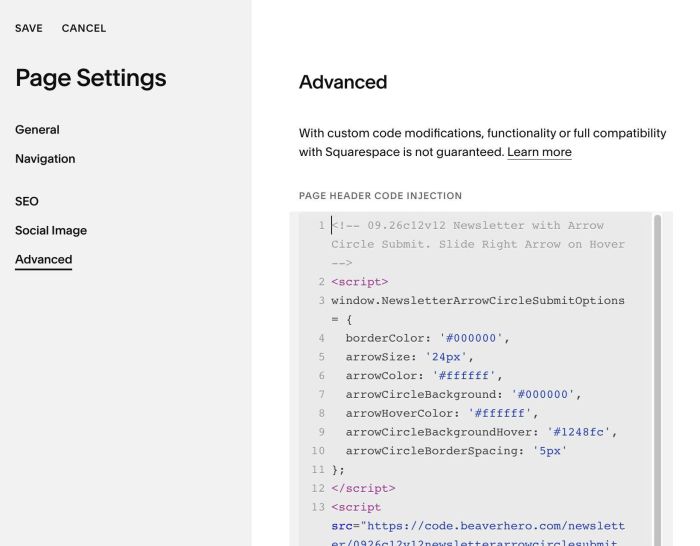
Task: Click the arrowColor '#ffffff' value
Action: coord(464,375)
